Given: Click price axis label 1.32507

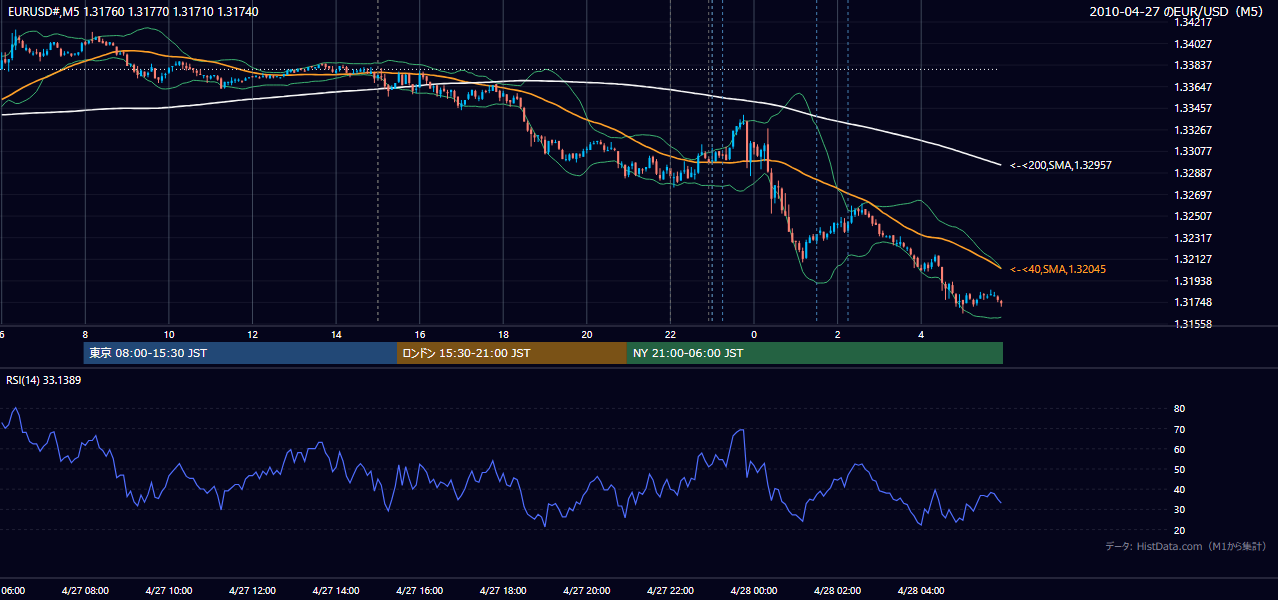Looking at the screenshot, I should [1193, 216].
